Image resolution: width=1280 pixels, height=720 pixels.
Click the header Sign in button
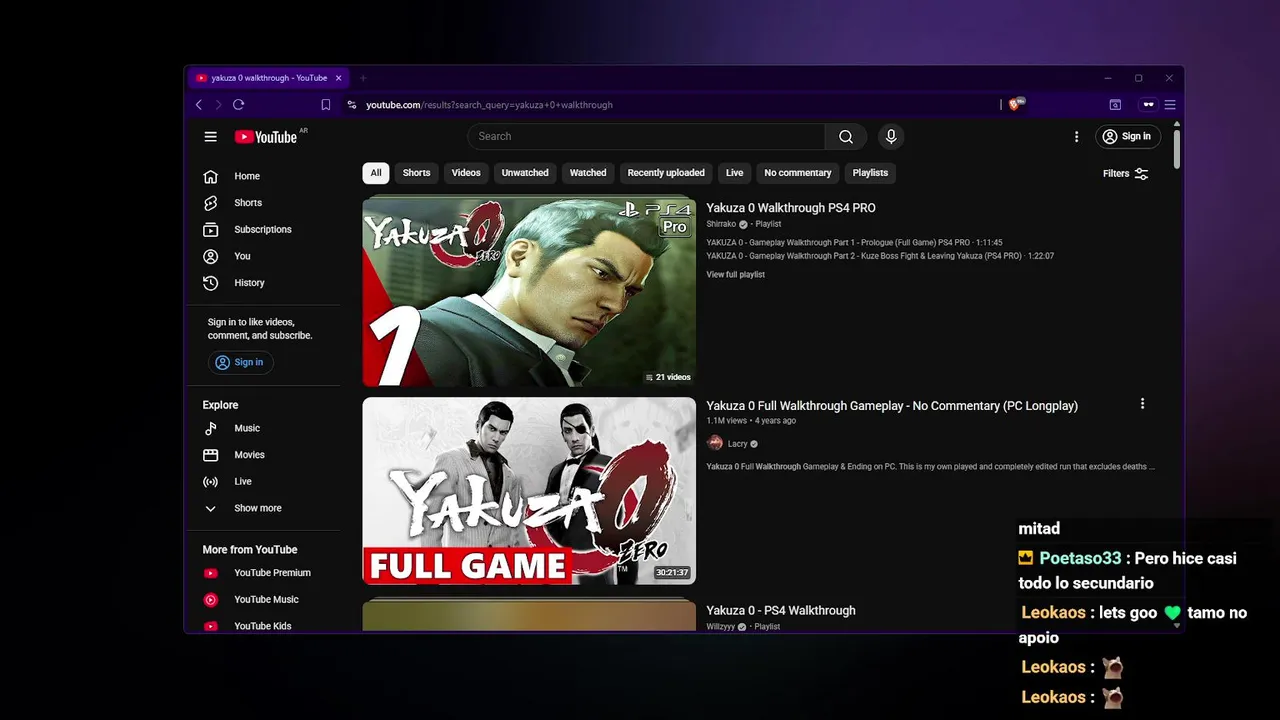1126,137
